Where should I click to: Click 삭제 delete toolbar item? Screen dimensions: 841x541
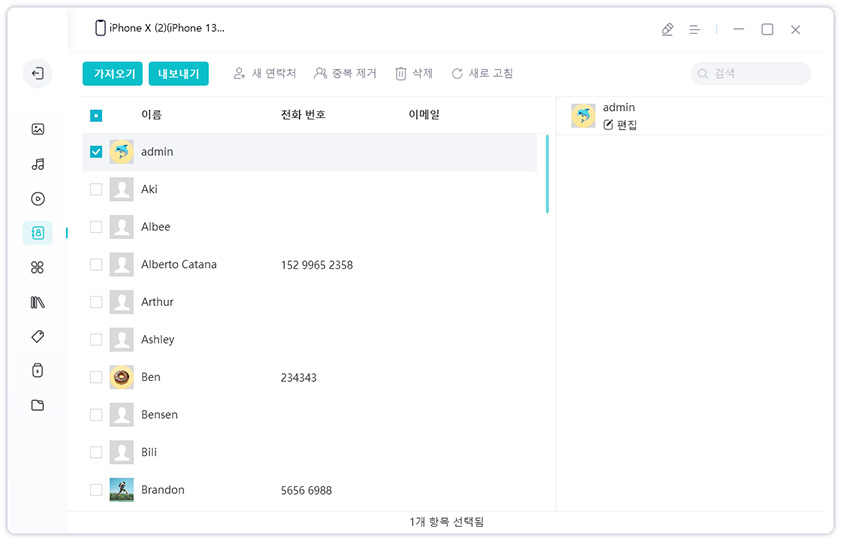click(x=414, y=73)
